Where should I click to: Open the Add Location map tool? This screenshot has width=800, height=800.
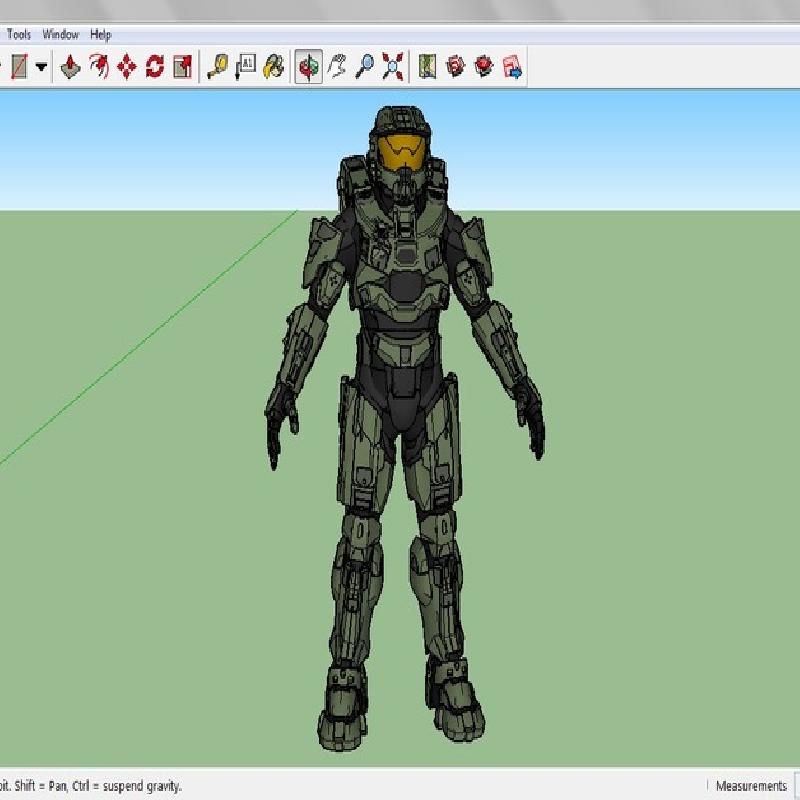pos(427,67)
